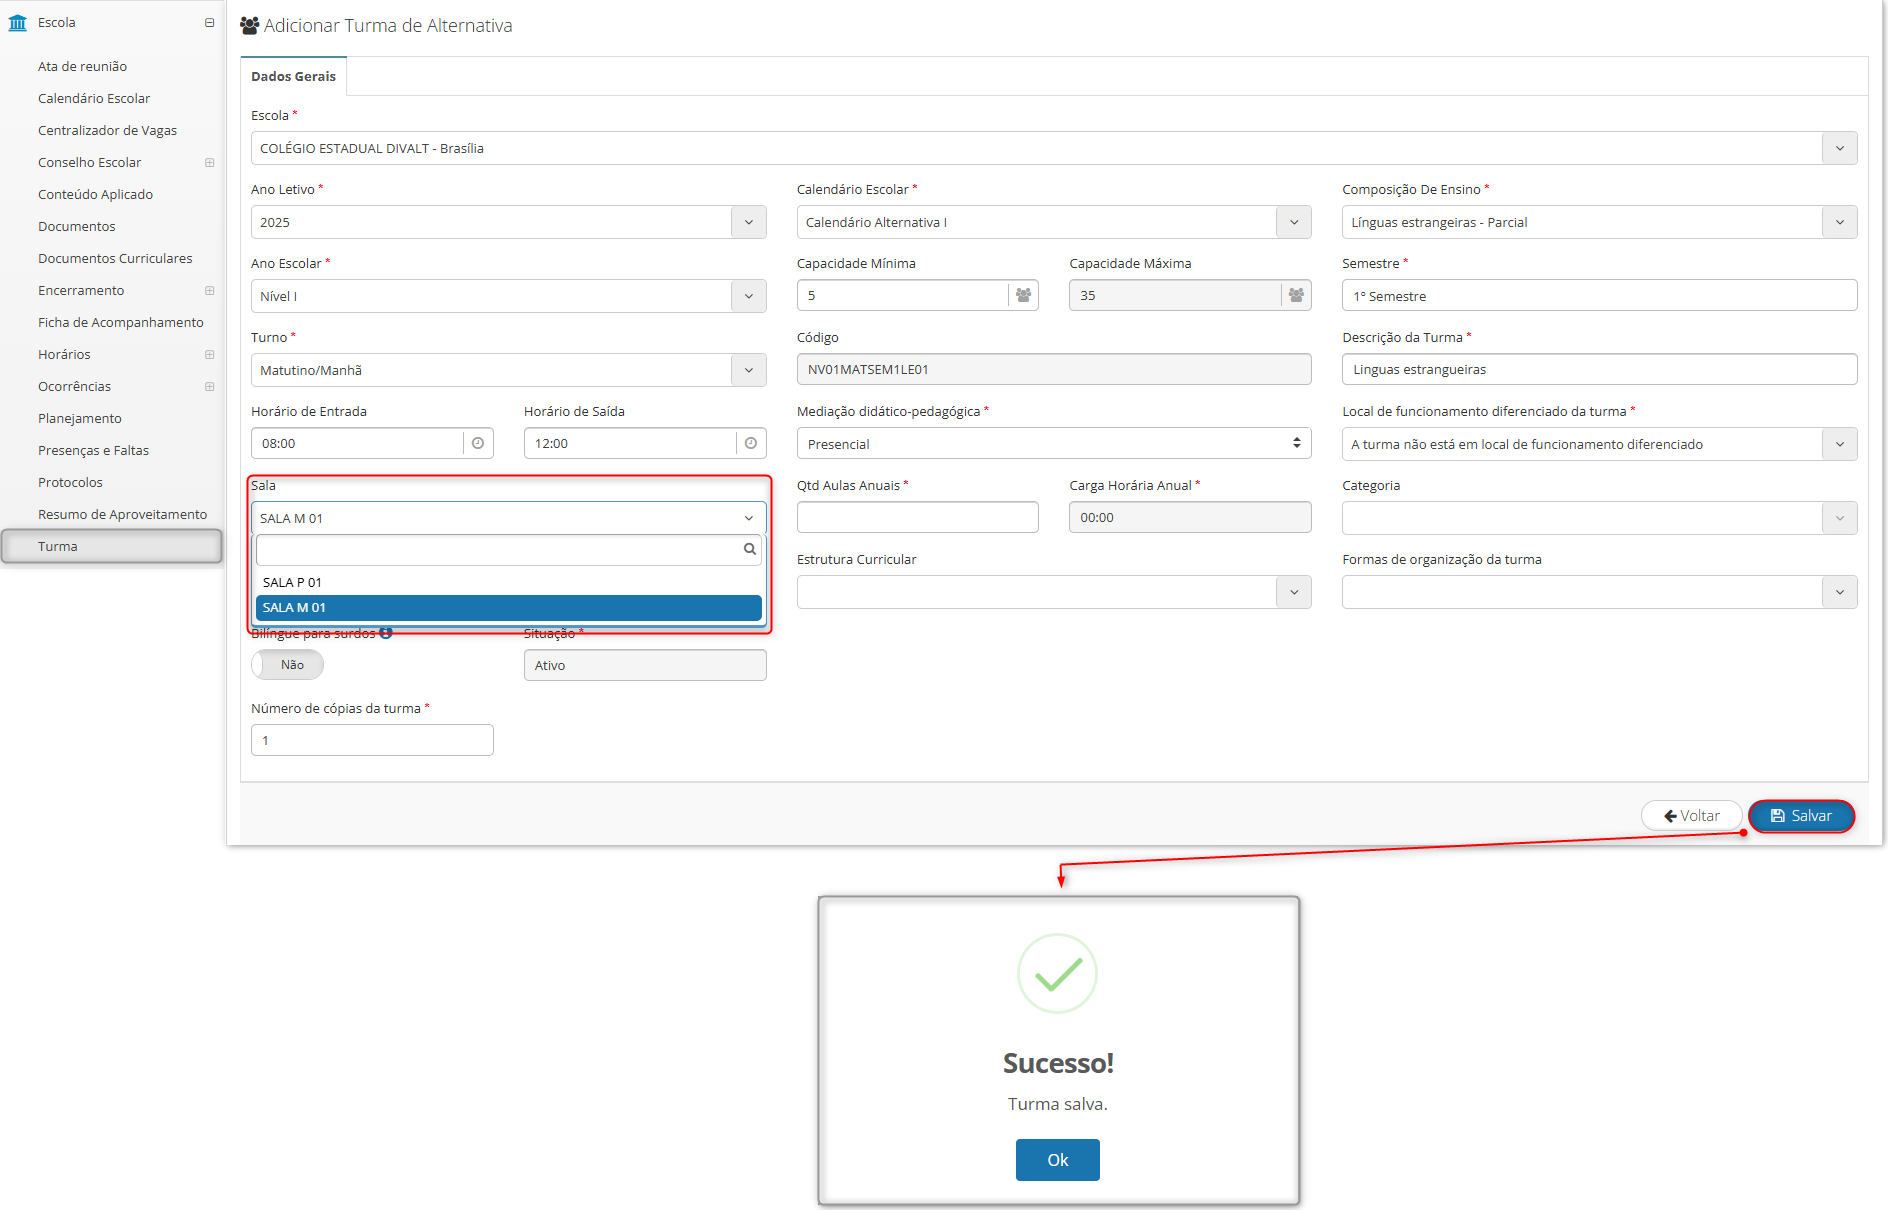Image resolution: width=1888 pixels, height=1210 pixels.
Task: Open Formas de organização da turma dropdown
Action: 1599,593
